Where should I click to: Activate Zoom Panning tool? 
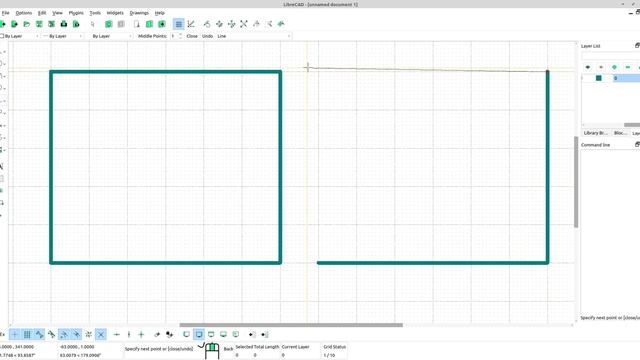(281, 24)
